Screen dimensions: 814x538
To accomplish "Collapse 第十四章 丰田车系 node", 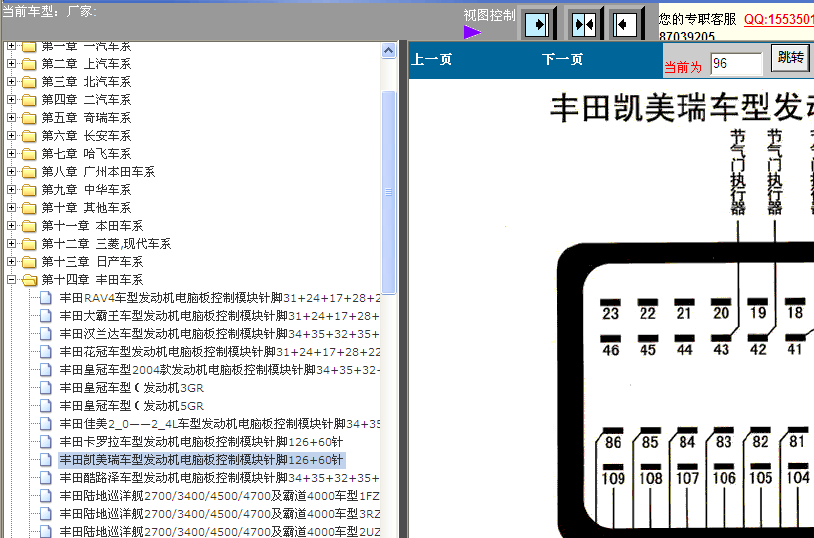I will (x=11, y=279).
